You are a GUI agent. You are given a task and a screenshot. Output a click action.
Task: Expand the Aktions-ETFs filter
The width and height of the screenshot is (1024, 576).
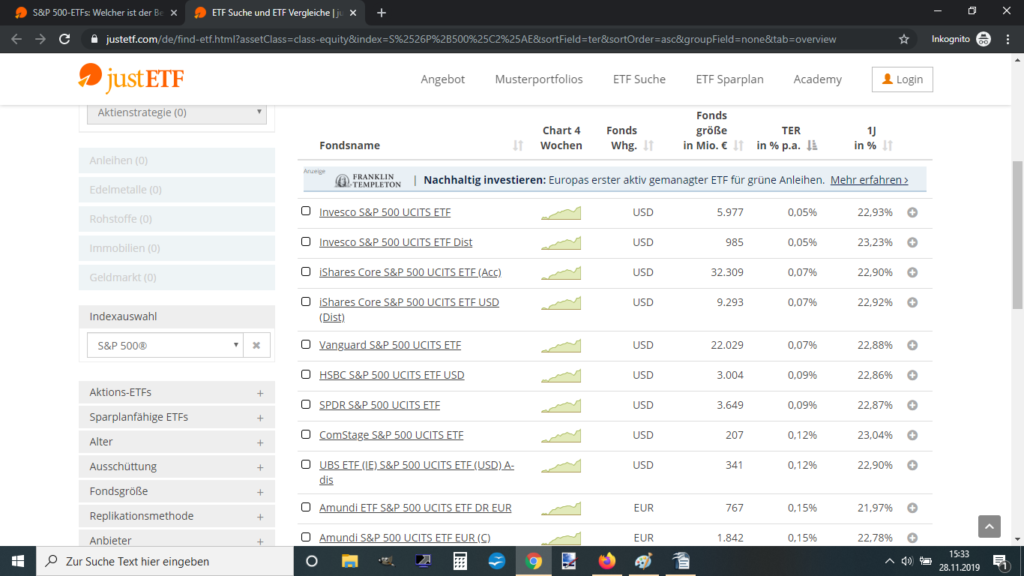(x=177, y=392)
